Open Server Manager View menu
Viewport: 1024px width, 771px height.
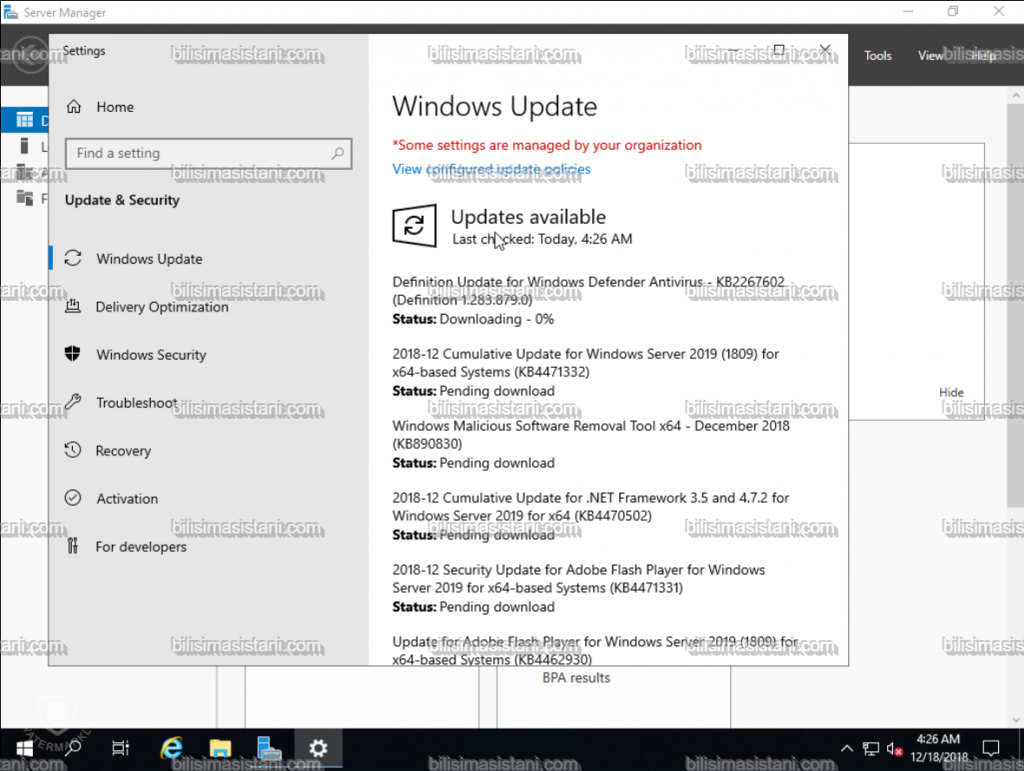[931, 55]
